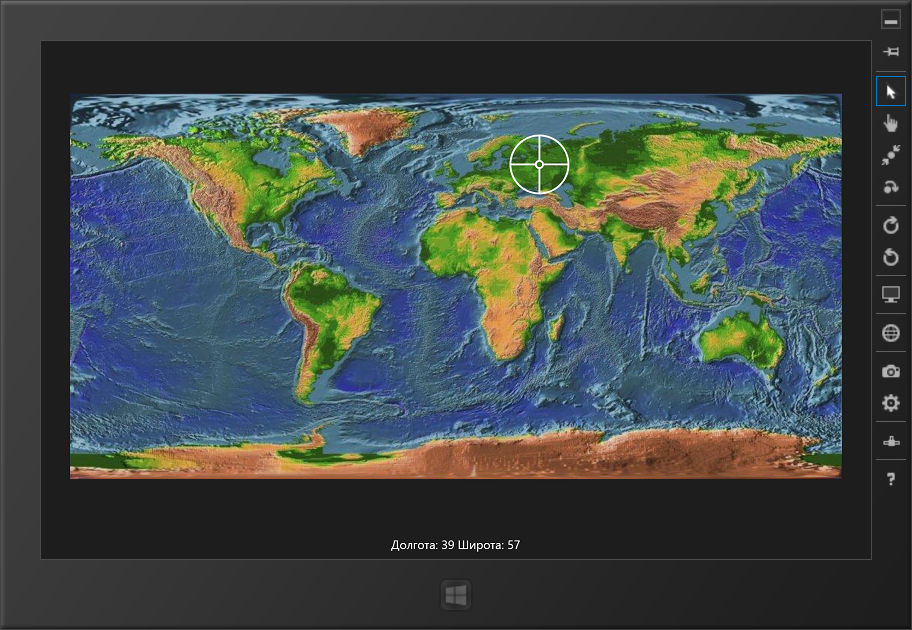
Task: Click the Windows Start button below the screen
Action: point(455,595)
